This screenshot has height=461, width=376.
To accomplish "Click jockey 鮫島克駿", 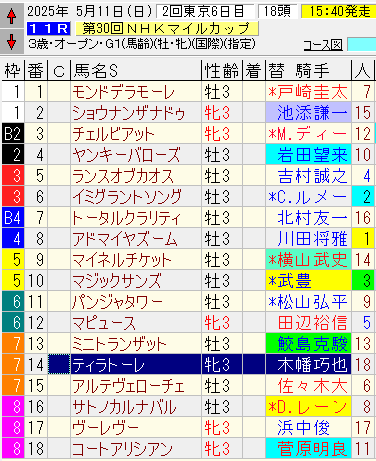I will click(308, 344).
